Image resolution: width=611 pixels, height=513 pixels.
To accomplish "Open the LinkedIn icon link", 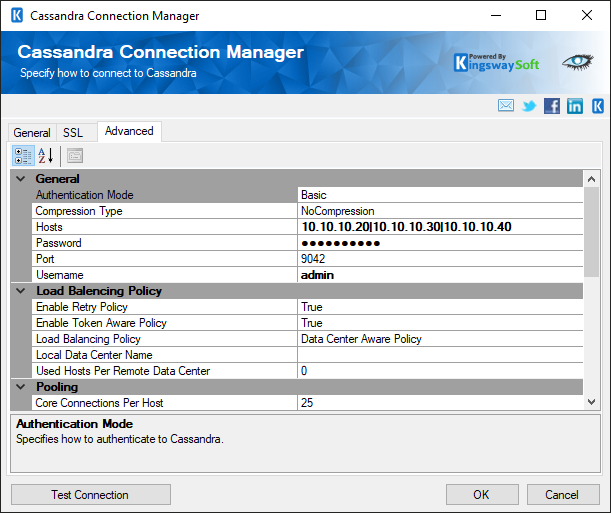I will click(x=575, y=106).
